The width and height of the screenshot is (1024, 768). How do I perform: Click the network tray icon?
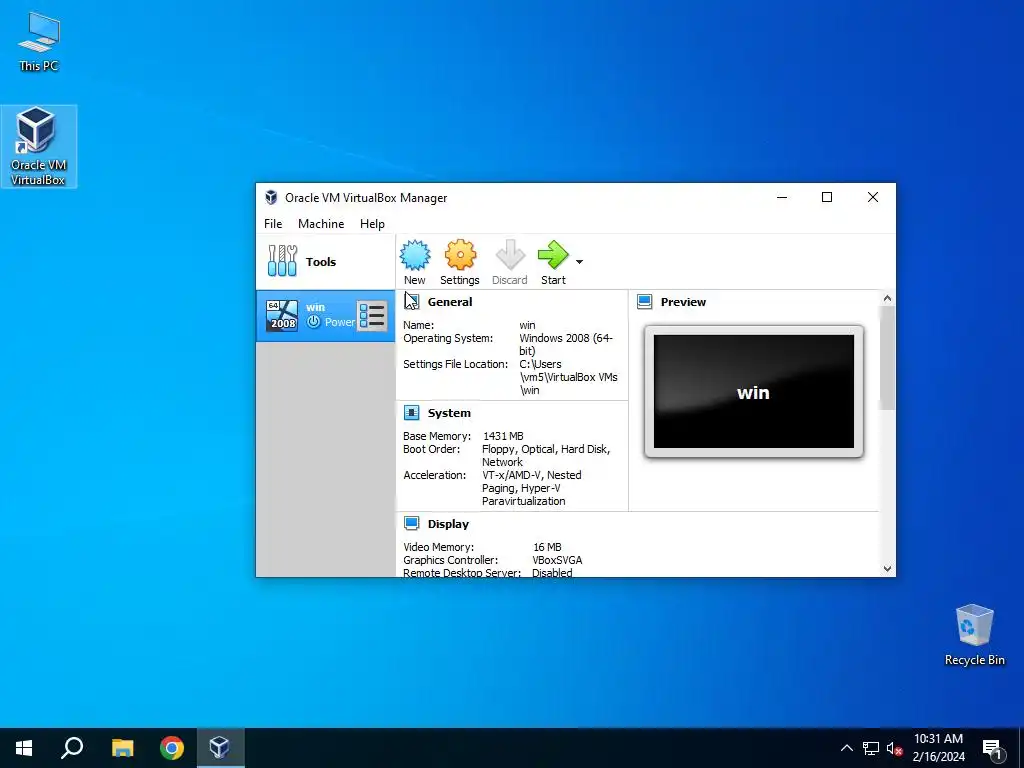pos(871,748)
